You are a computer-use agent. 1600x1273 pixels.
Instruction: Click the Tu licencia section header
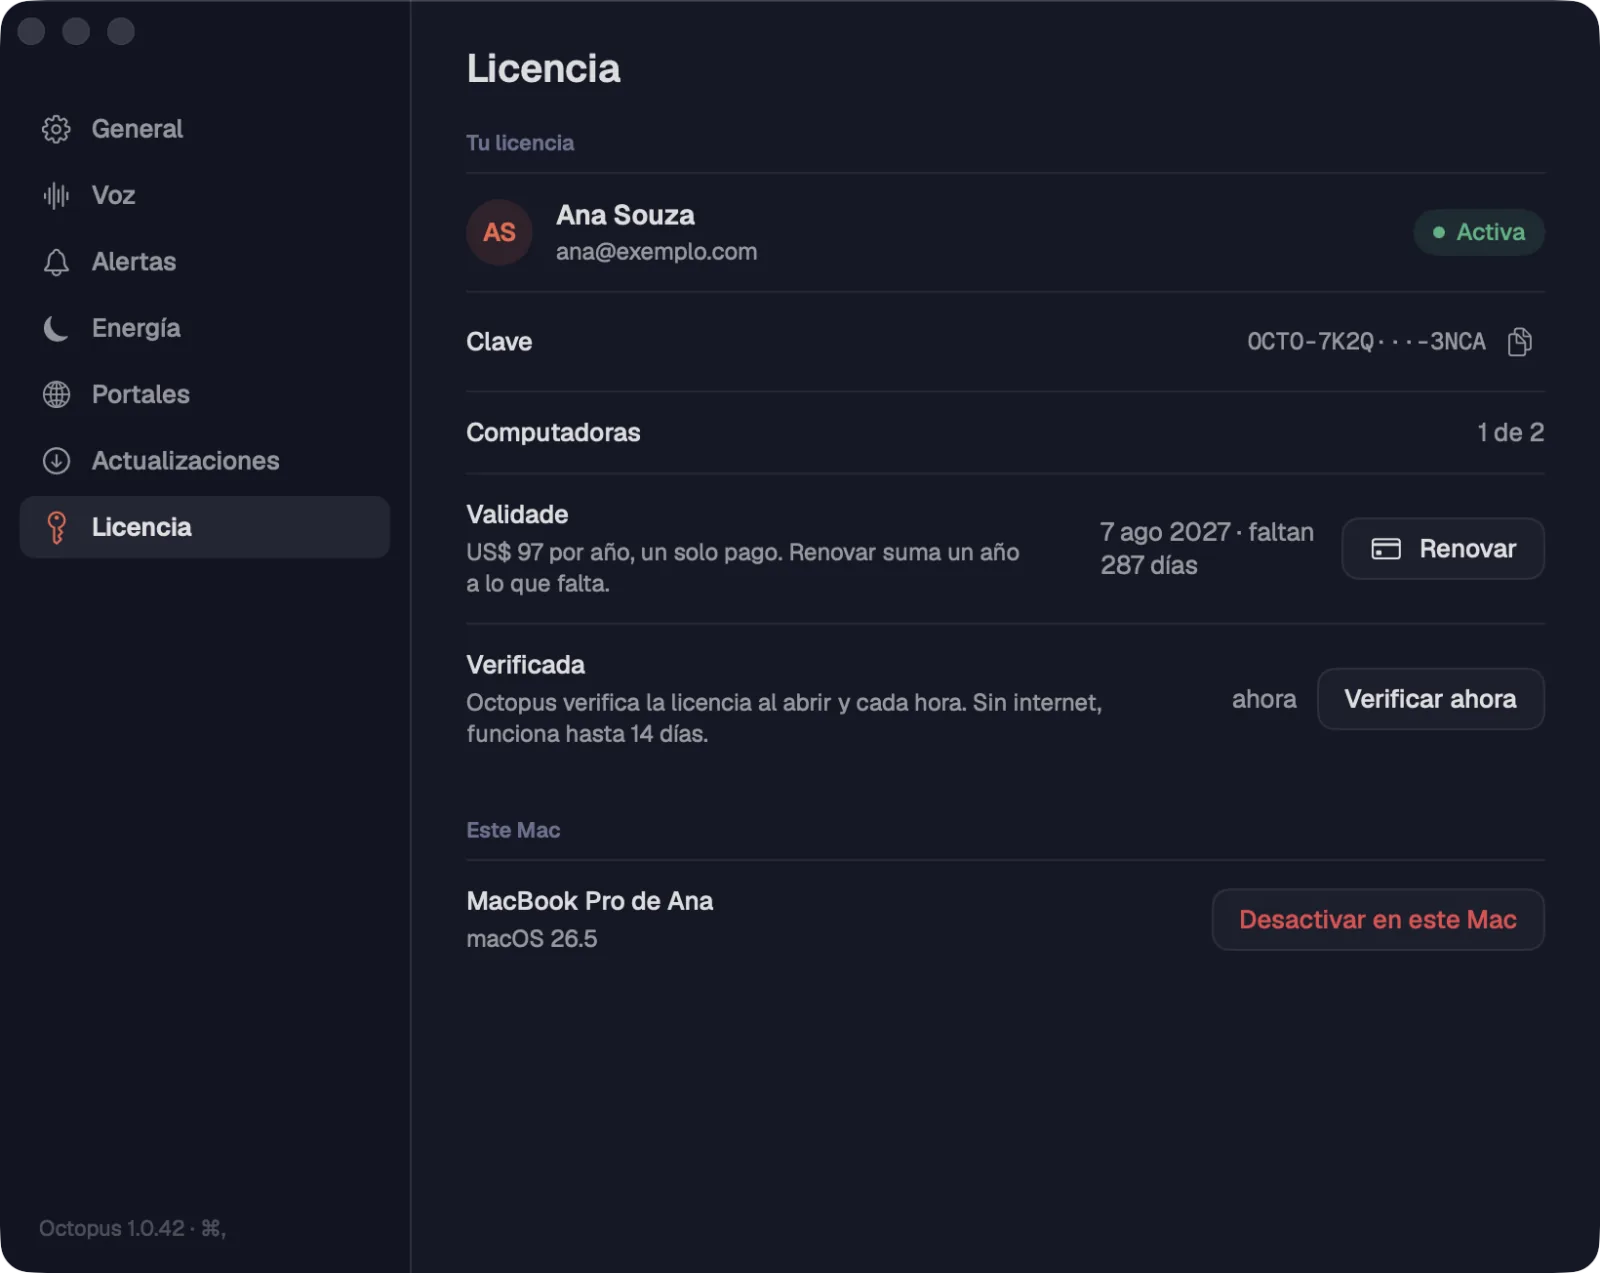[x=520, y=143]
